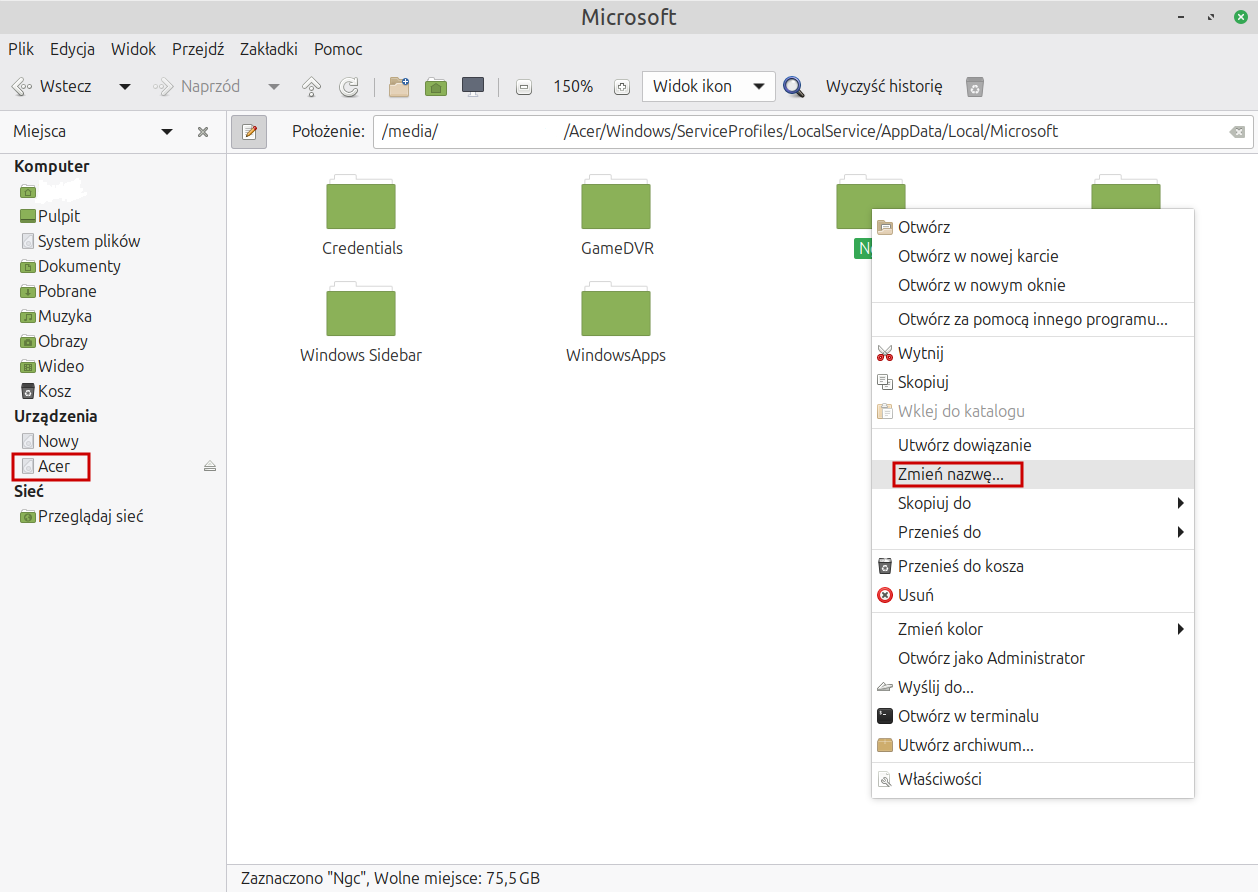Create a new folder from the toolbar
The height and width of the screenshot is (892, 1258).
[399, 87]
